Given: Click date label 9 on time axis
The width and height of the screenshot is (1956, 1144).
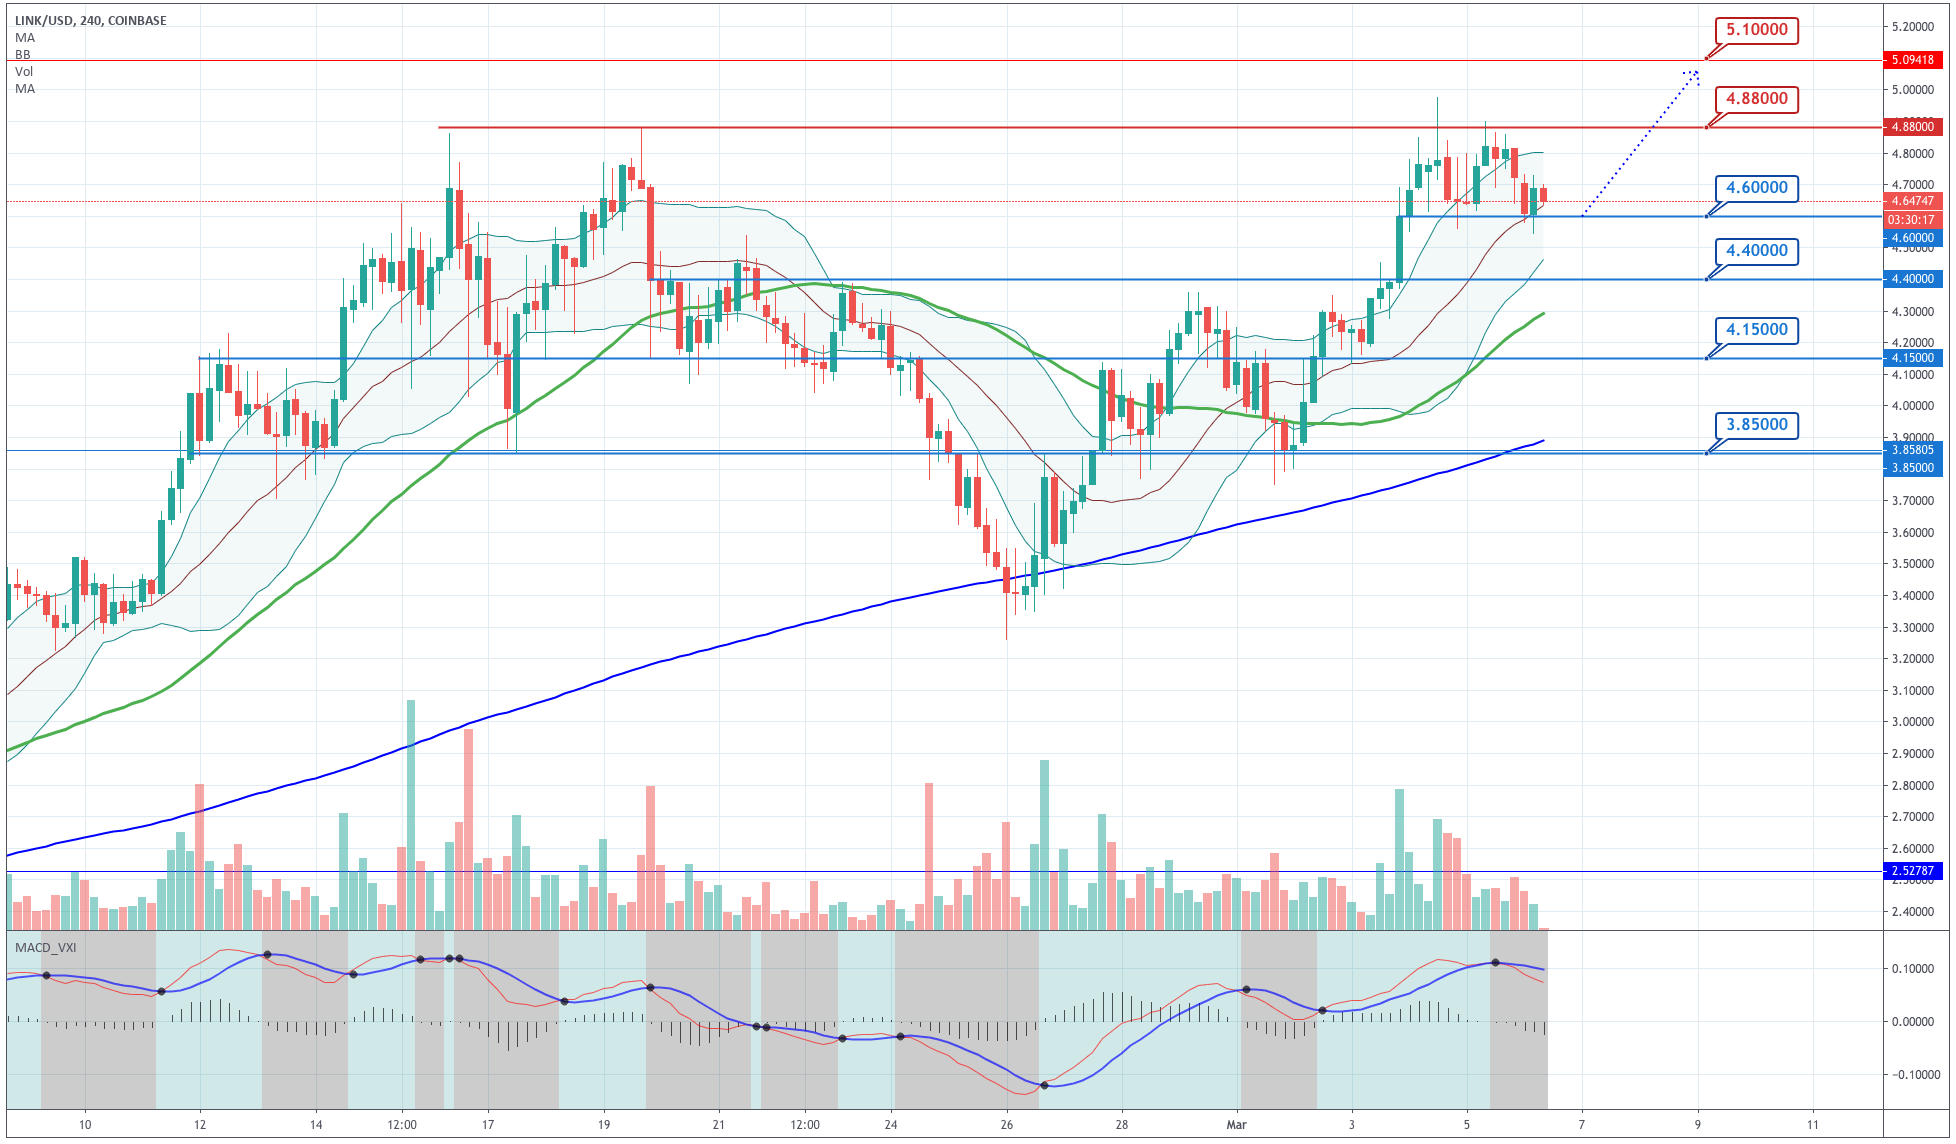Looking at the screenshot, I should tap(1698, 1125).
